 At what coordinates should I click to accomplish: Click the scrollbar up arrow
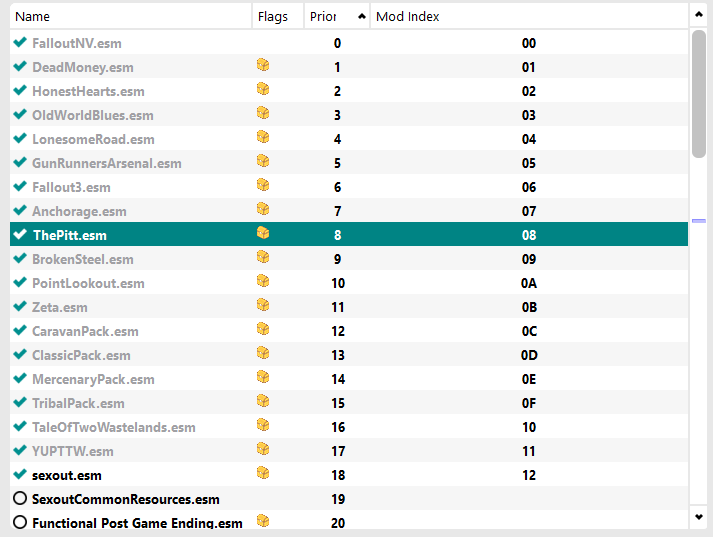point(699,15)
